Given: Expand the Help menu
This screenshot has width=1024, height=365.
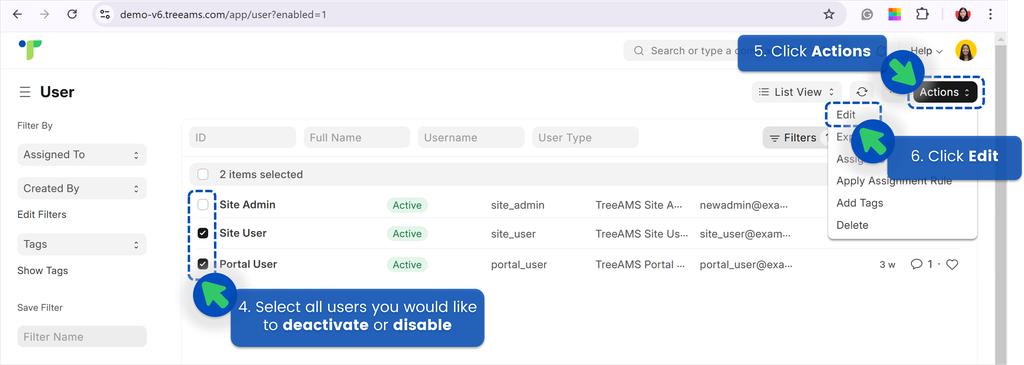Looking at the screenshot, I should [x=927, y=50].
